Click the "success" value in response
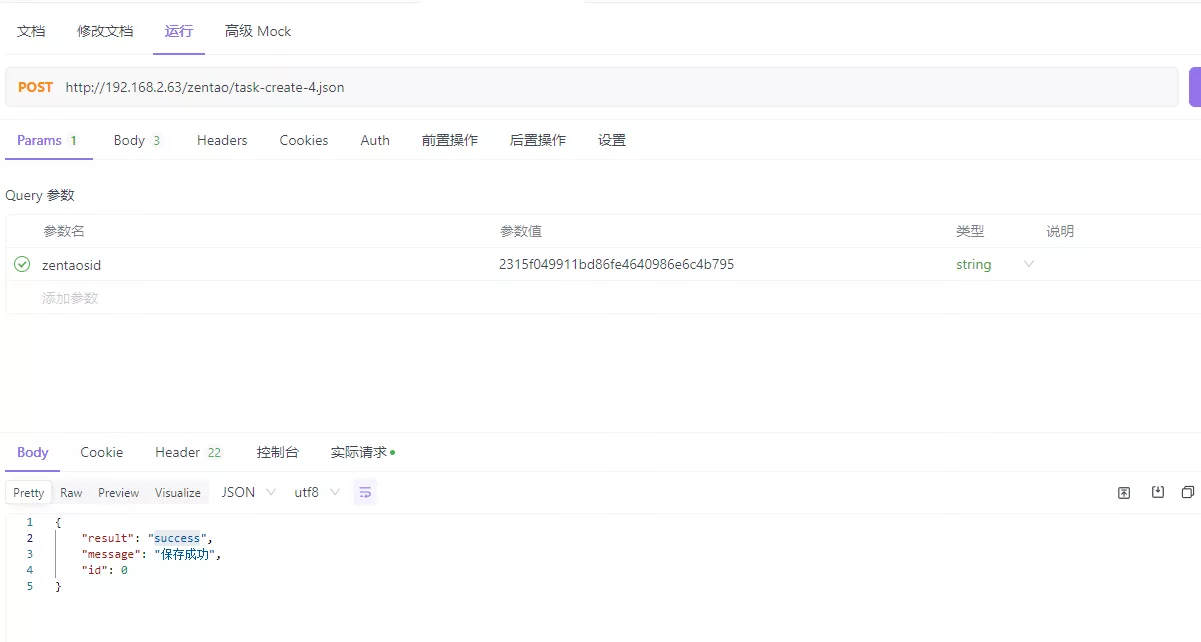 177,538
